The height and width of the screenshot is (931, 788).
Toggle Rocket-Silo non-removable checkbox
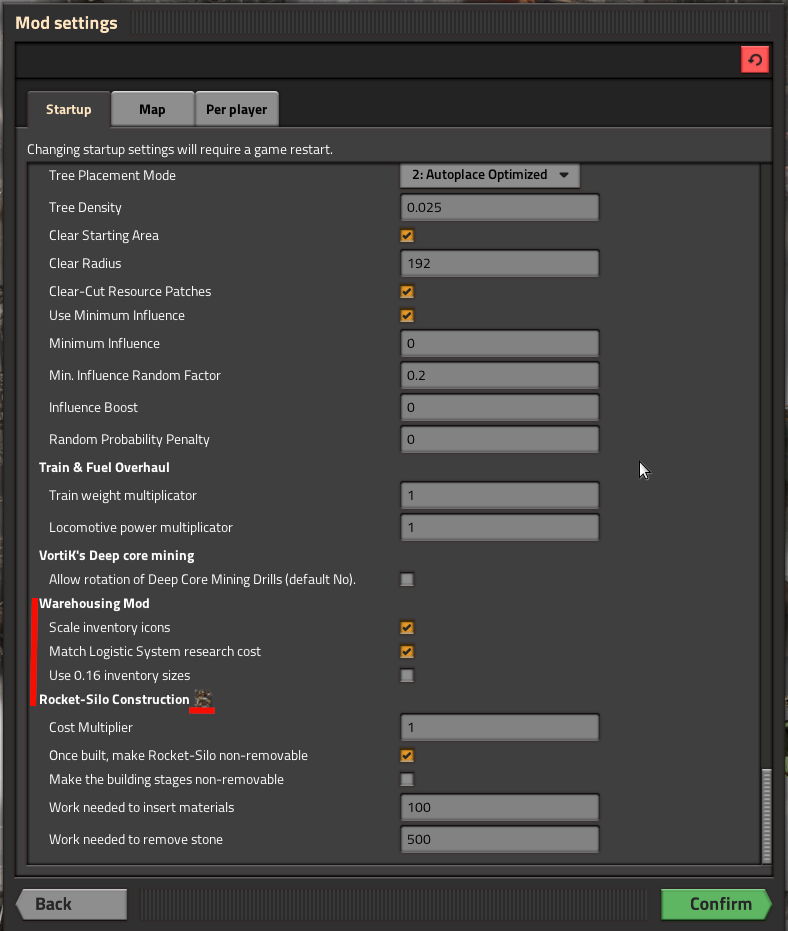[407, 756]
